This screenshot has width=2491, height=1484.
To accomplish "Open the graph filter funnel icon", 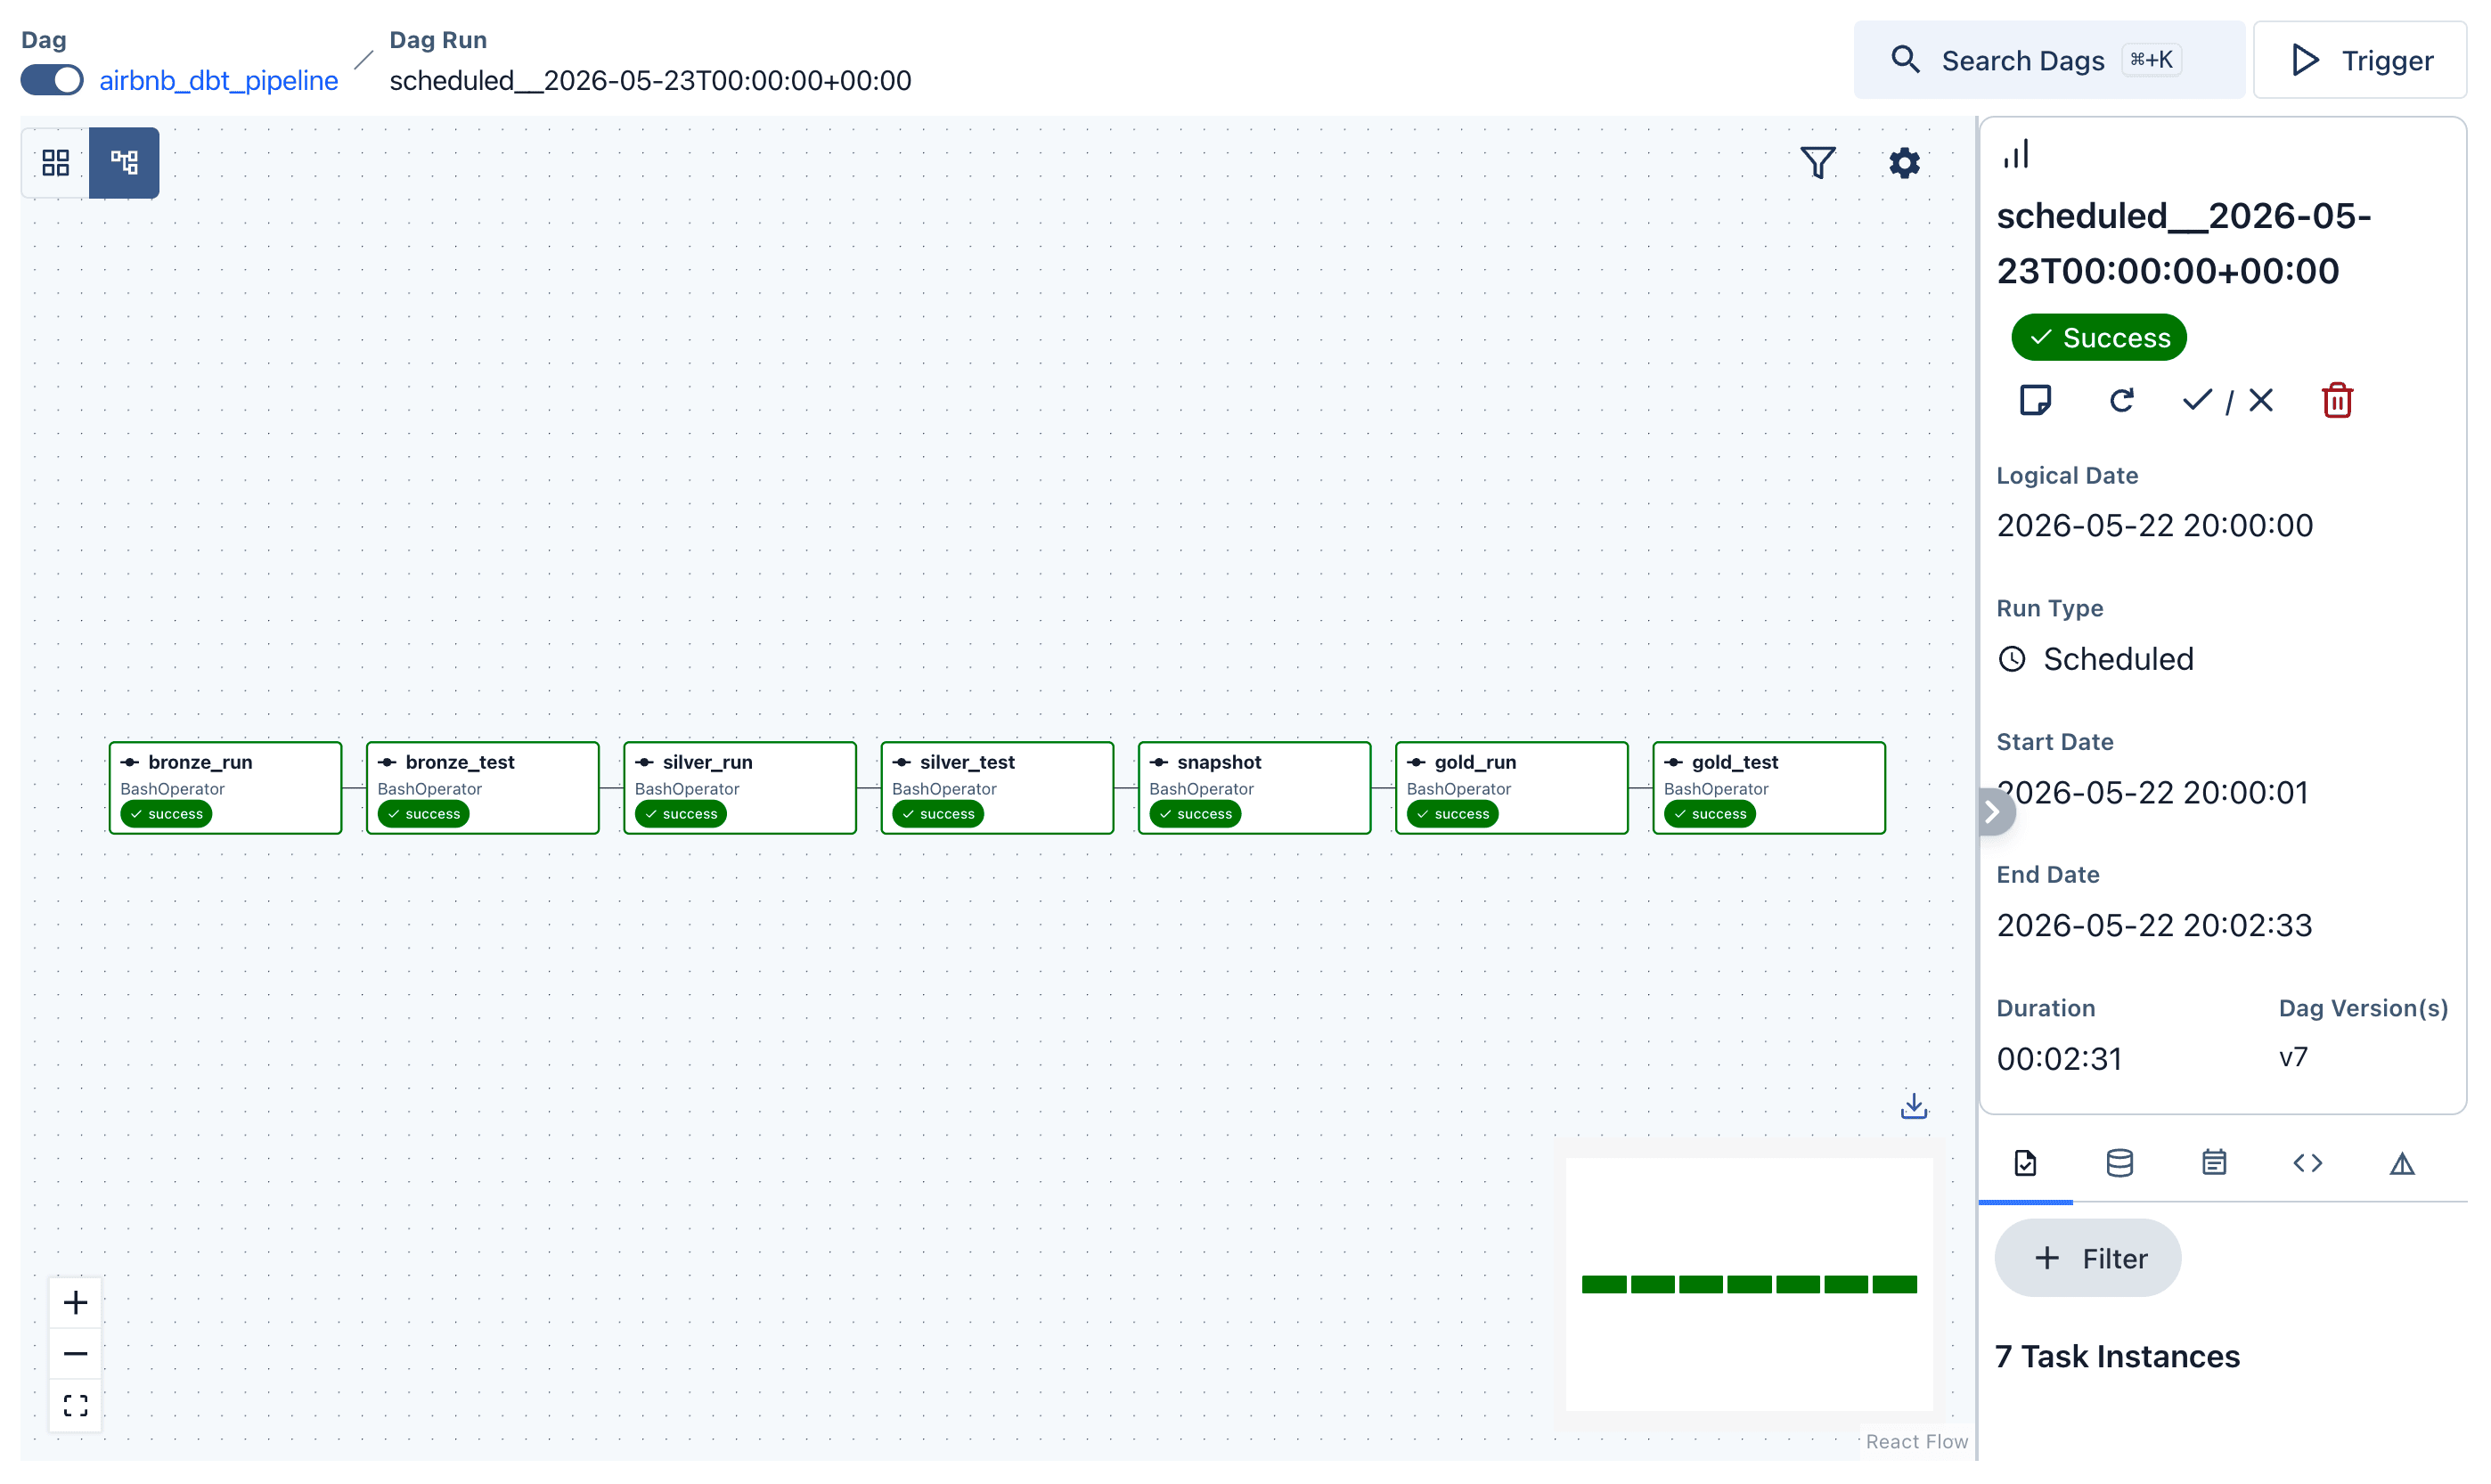I will click(x=1820, y=163).
